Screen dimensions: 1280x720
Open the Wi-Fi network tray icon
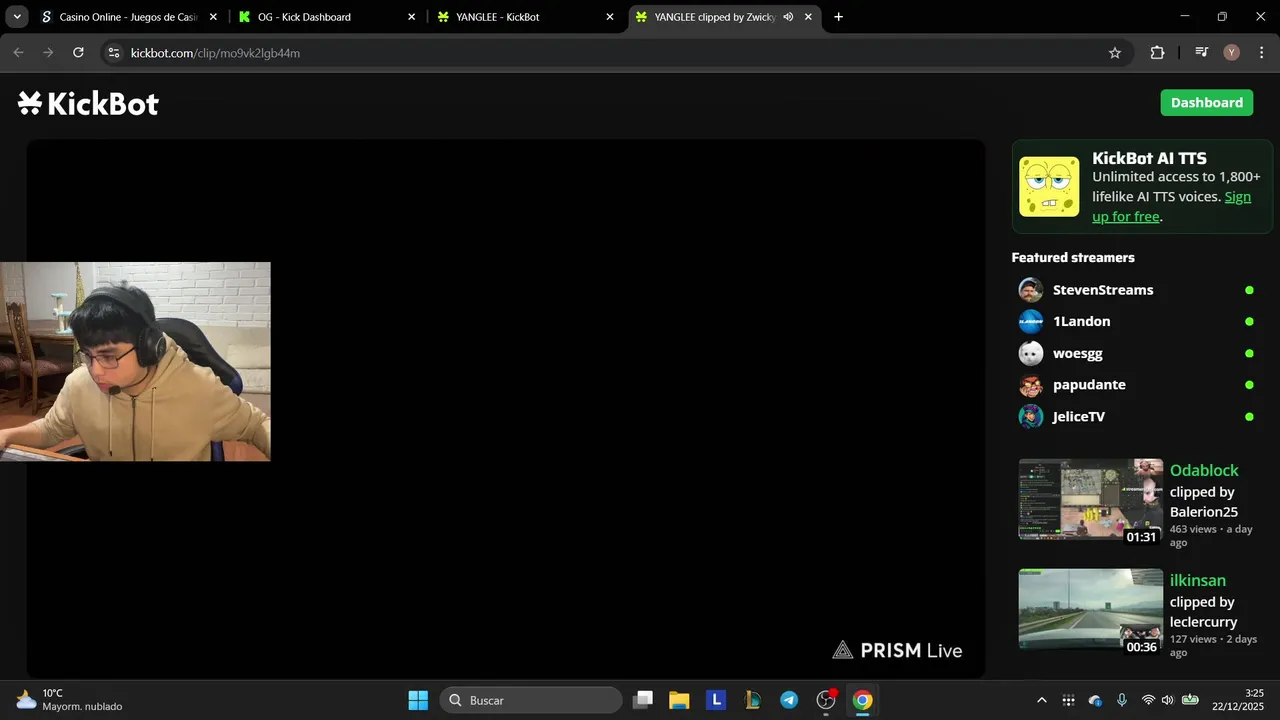click(x=1148, y=700)
